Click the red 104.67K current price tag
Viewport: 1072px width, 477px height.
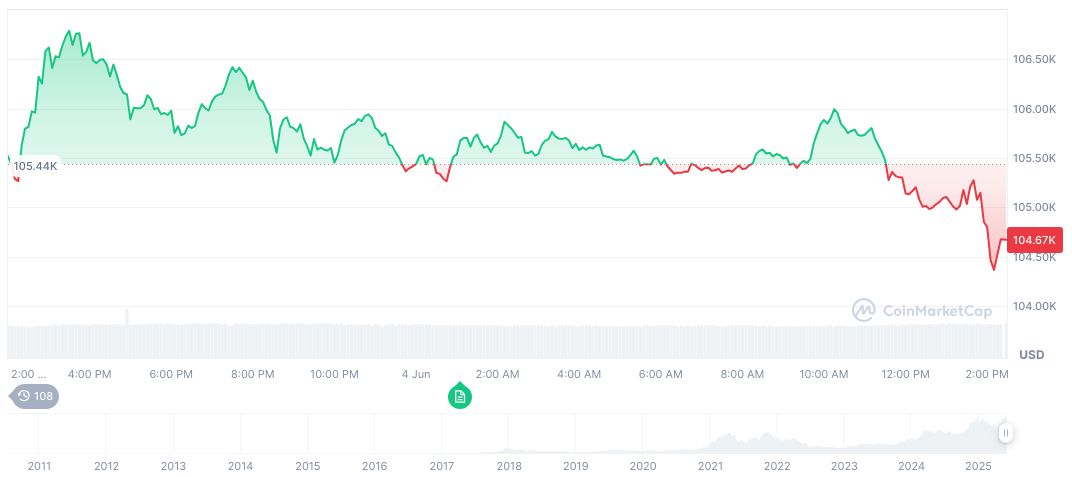(1035, 240)
